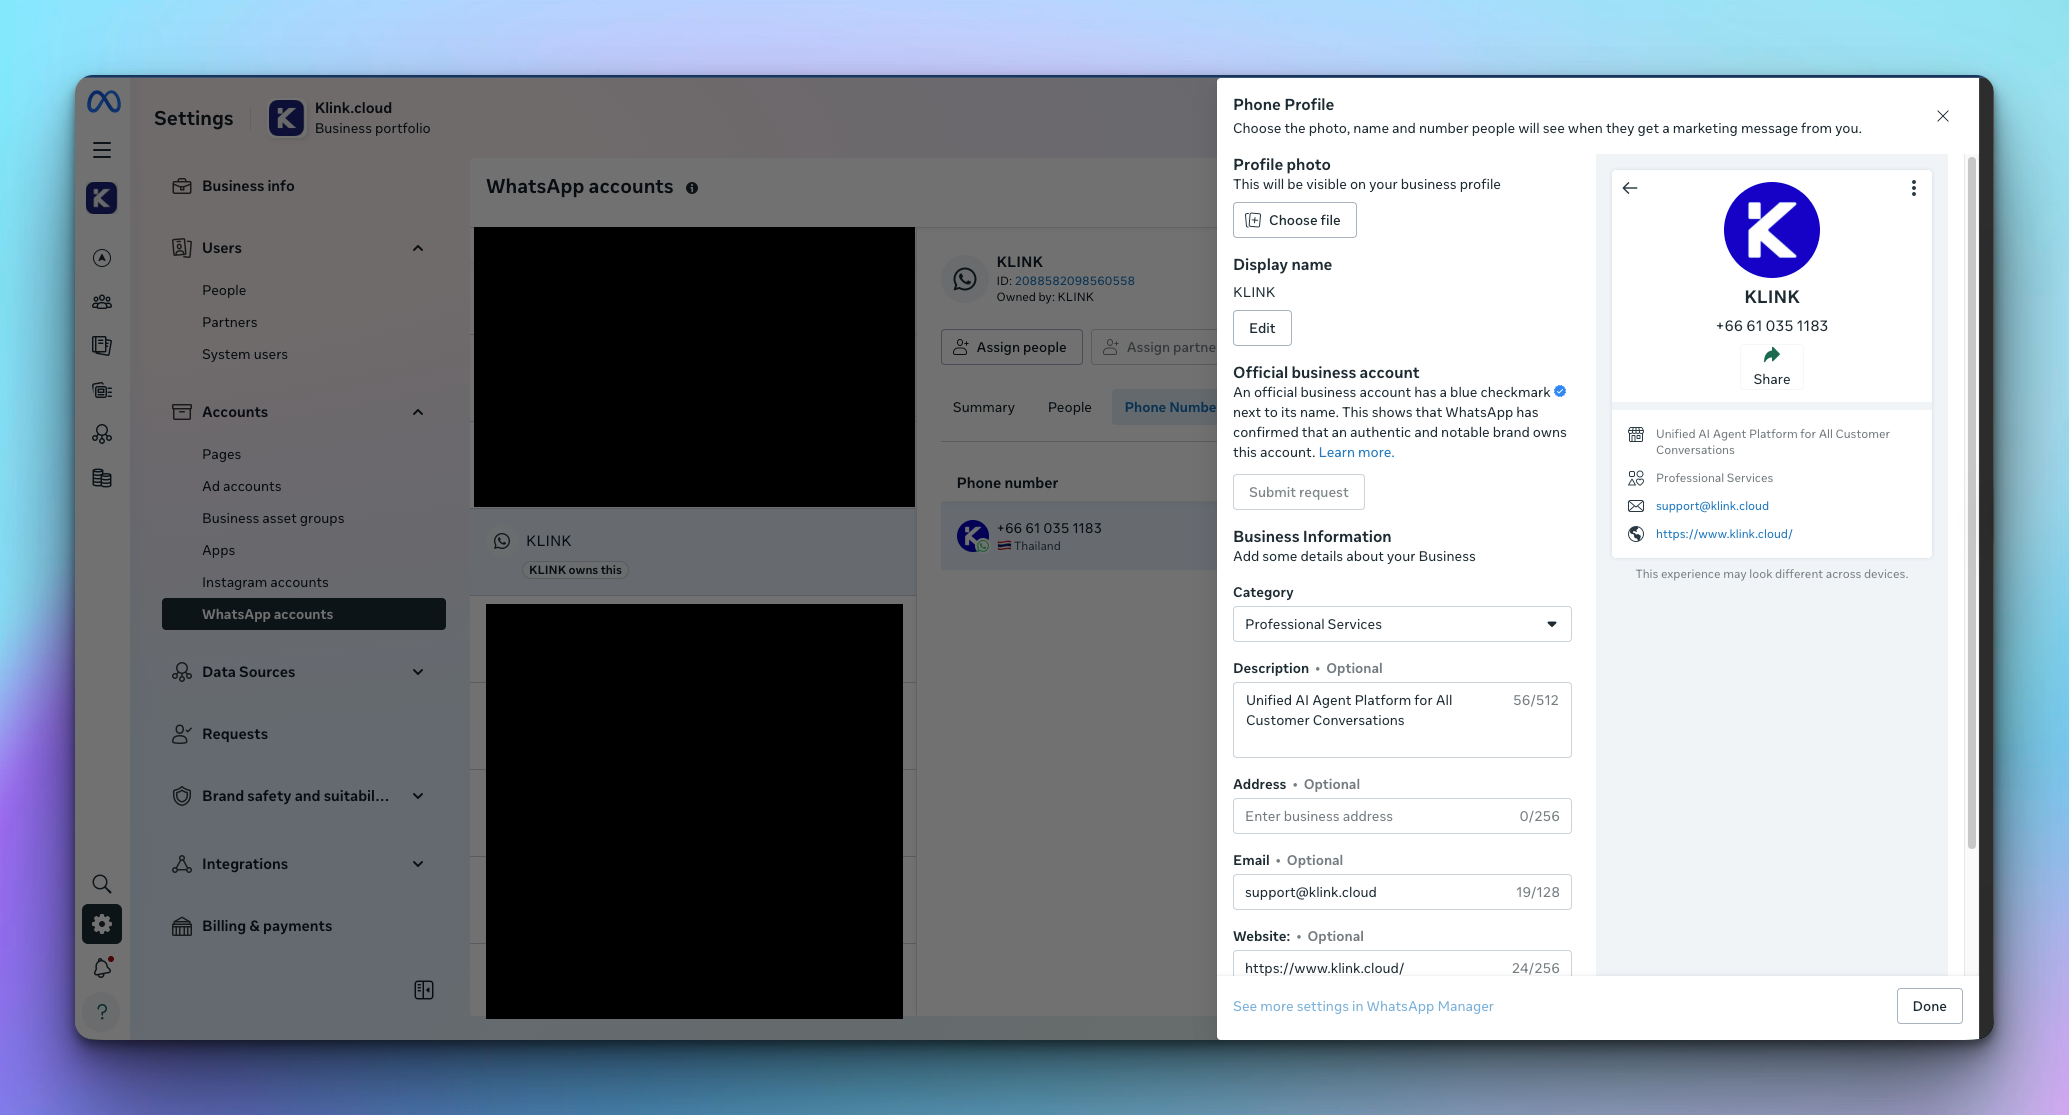2069x1115 pixels.
Task: Open See more settings in WhatsApp Manager
Action: pyautogui.click(x=1363, y=1006)
